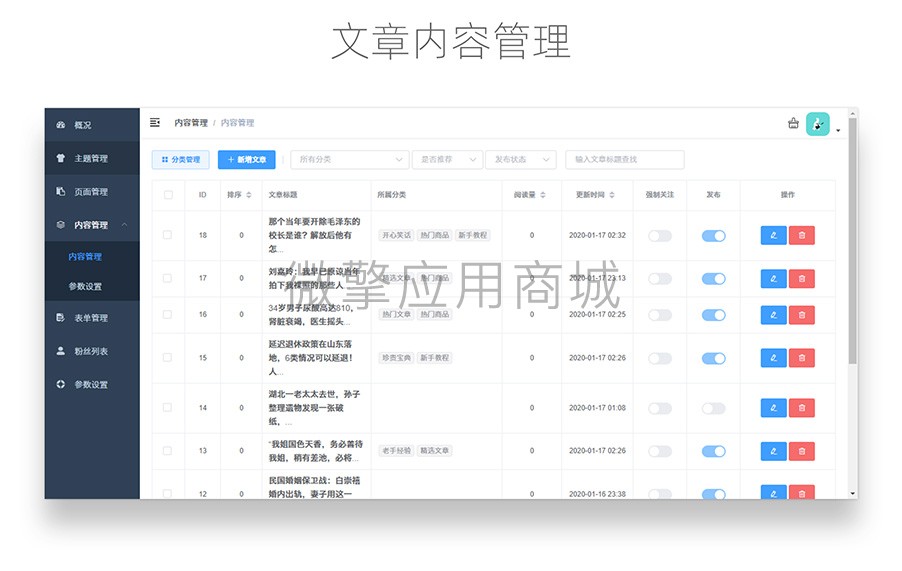
Task: Click edit icon for article ID 18
Action: [773, 235]
